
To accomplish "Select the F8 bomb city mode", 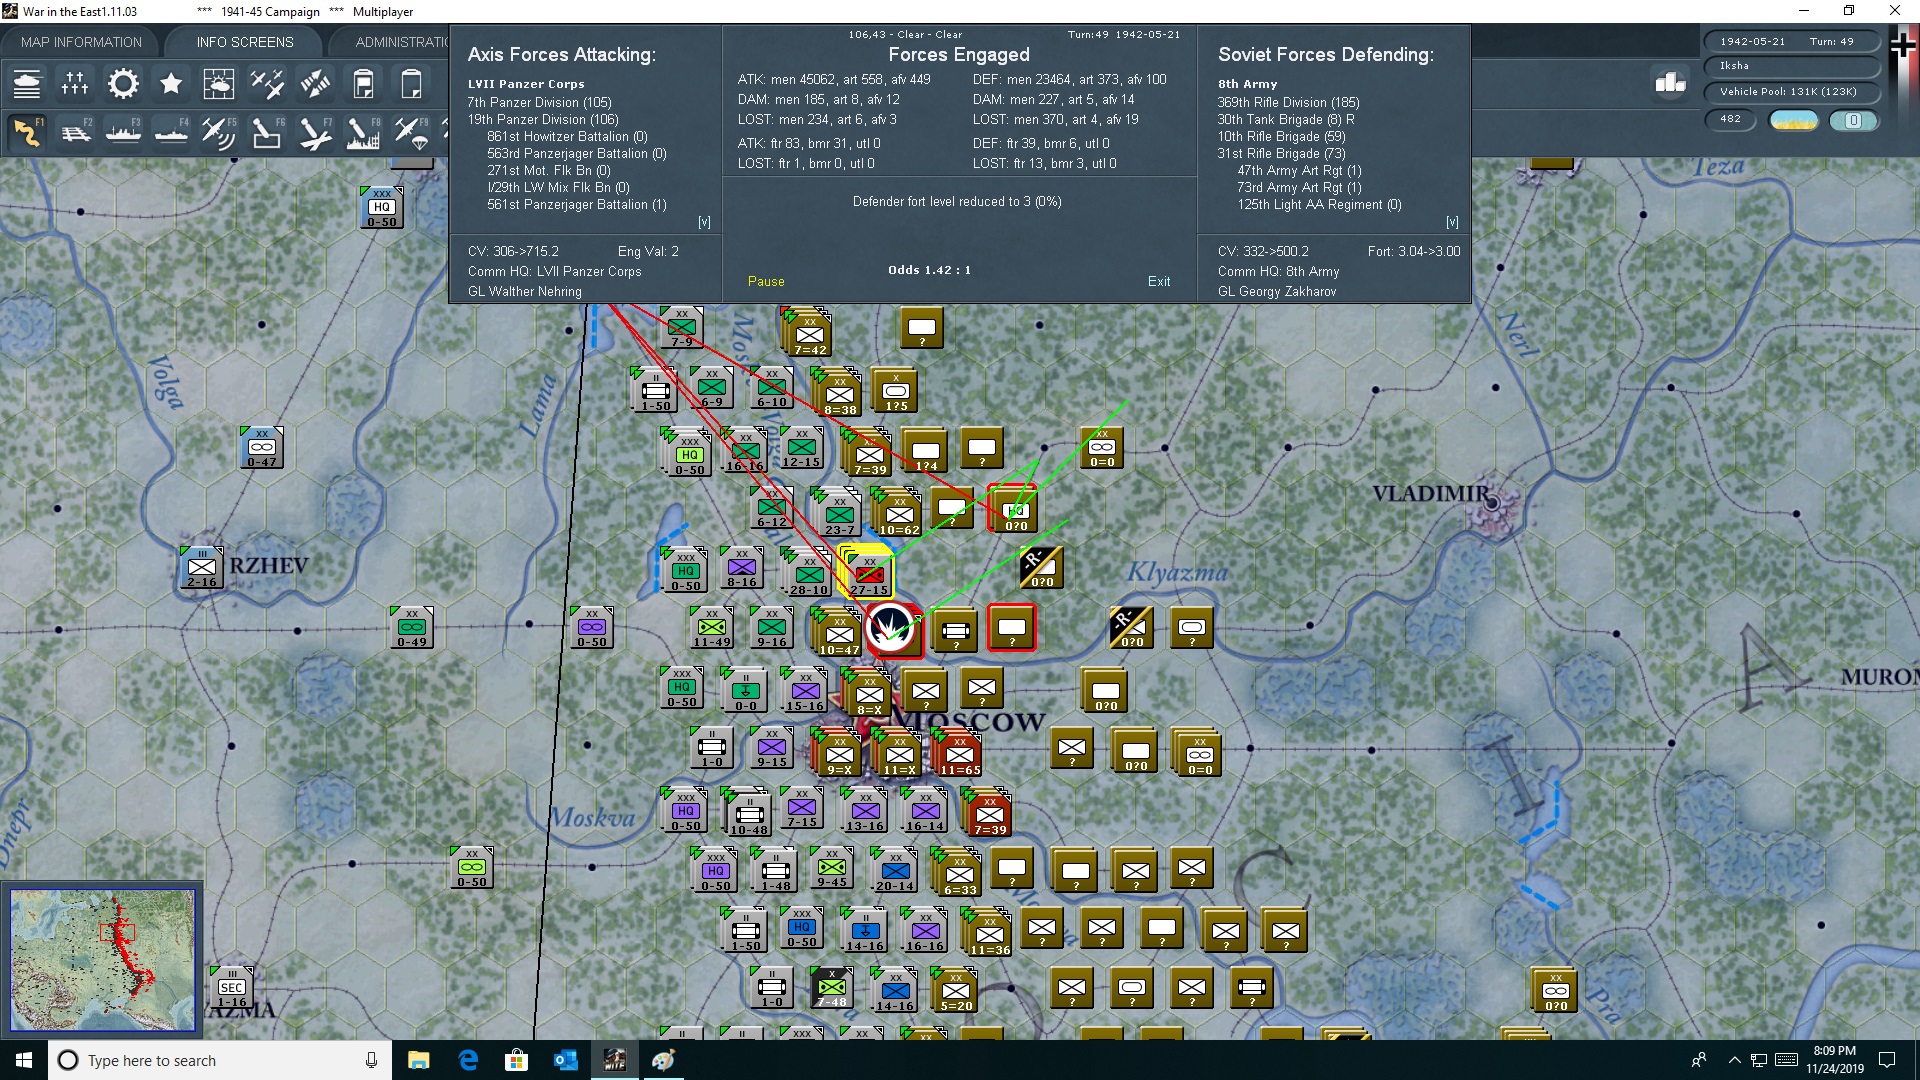I will pos(362,132).
